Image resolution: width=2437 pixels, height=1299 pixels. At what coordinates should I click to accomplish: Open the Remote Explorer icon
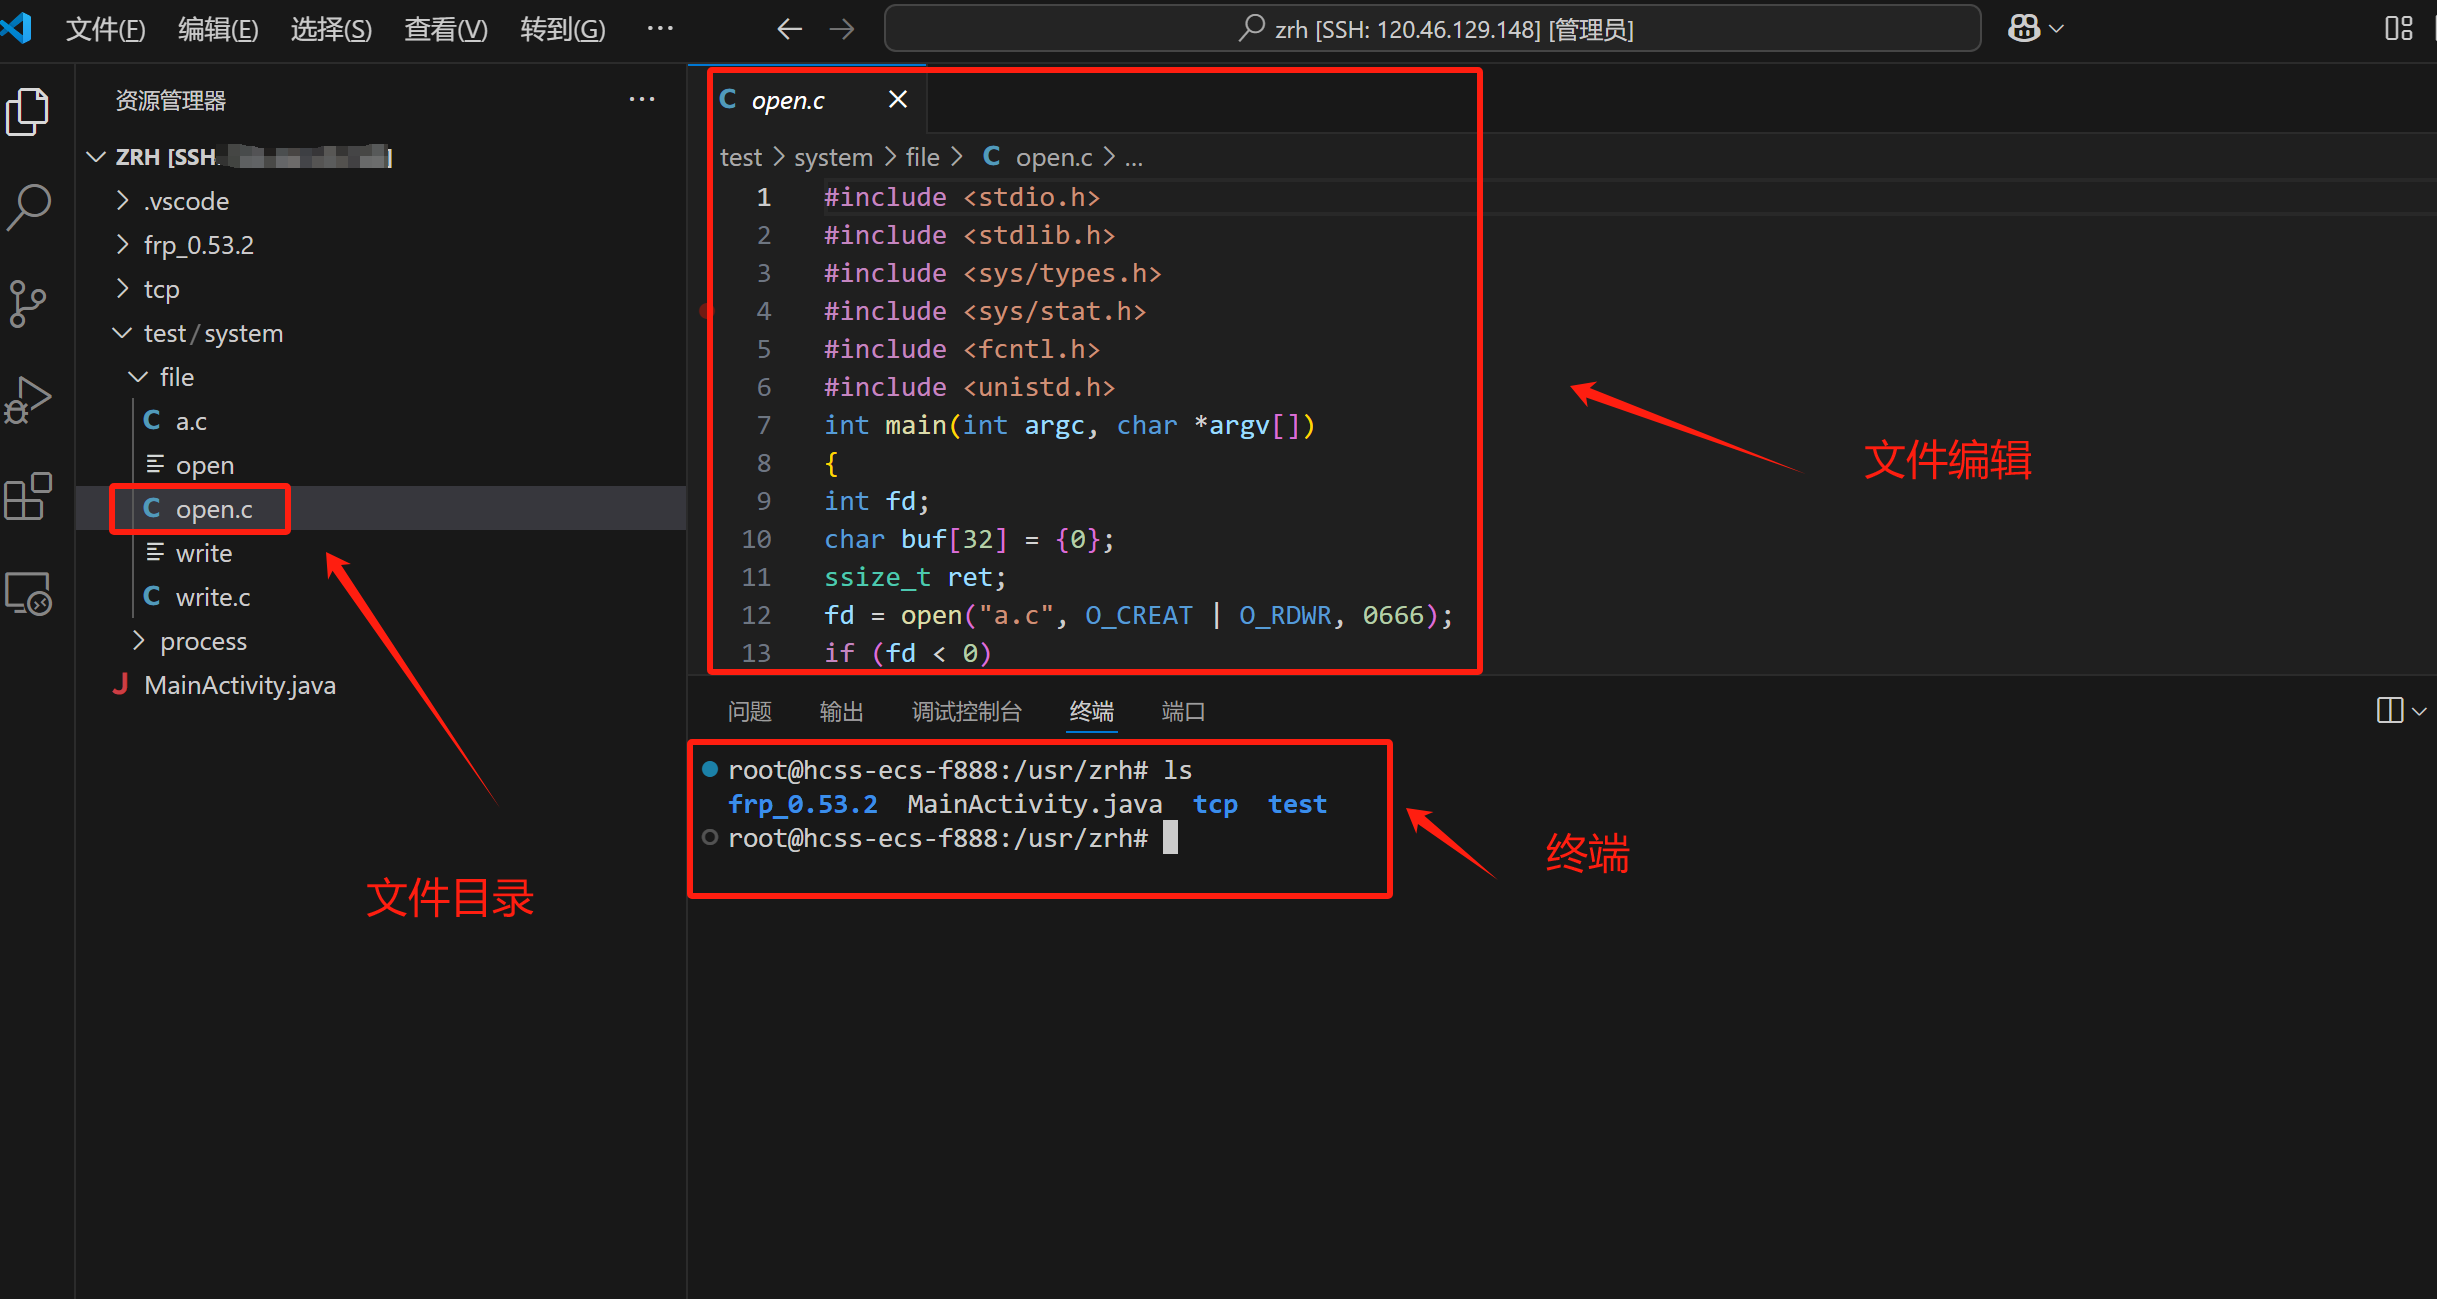(x=28, y=593)
